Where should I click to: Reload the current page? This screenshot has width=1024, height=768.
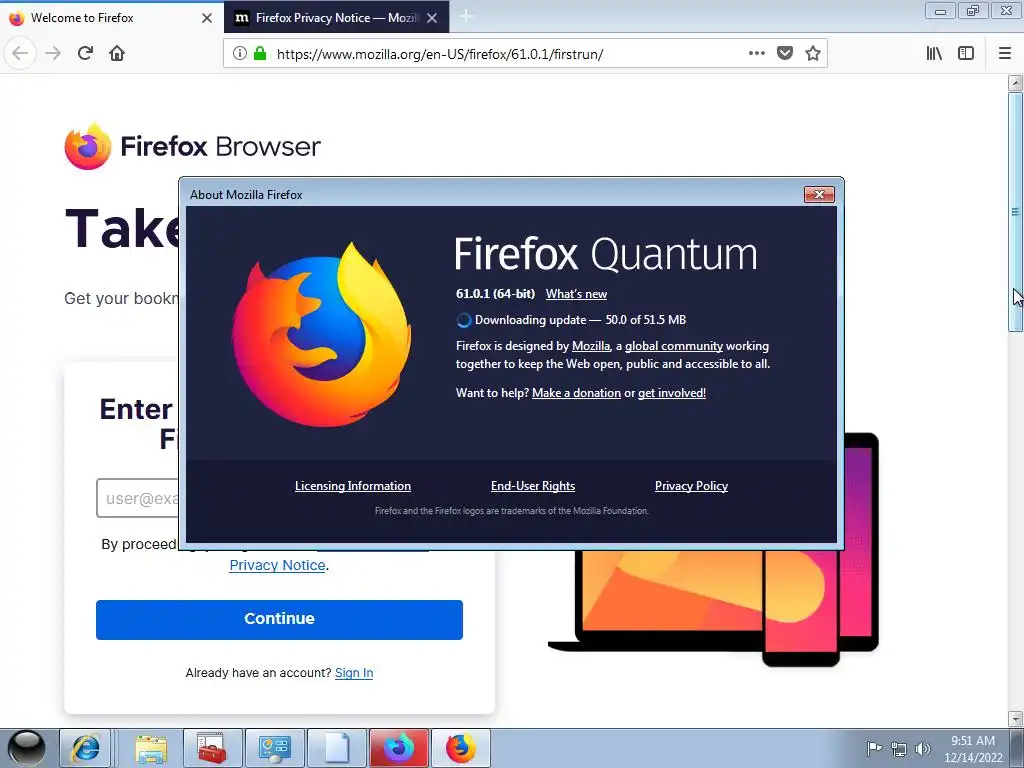tap(85, 54)
